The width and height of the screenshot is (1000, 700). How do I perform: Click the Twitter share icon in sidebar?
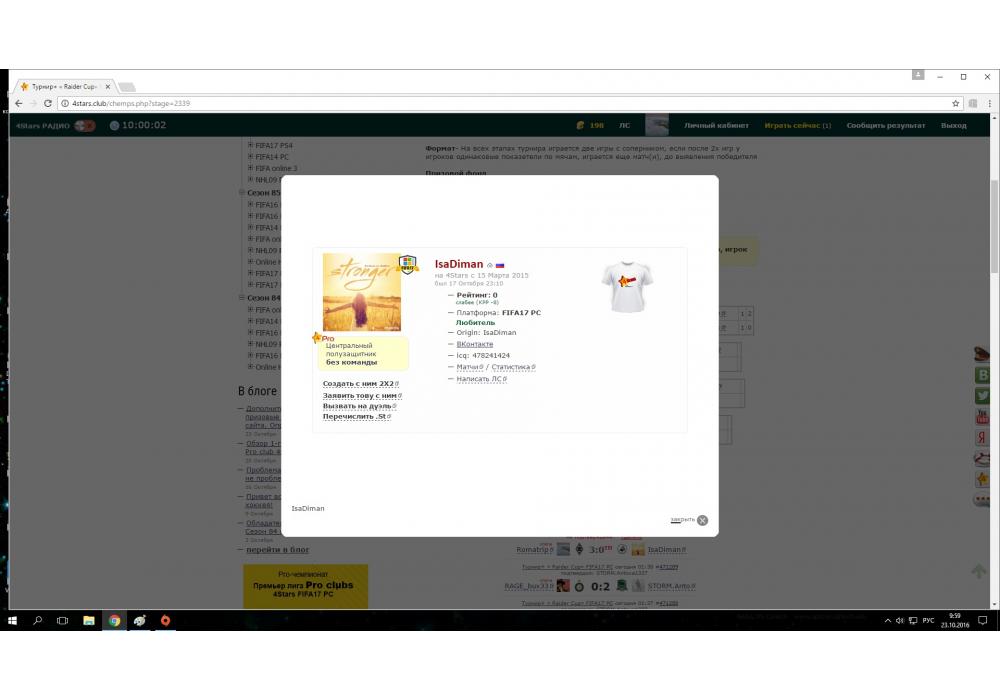tap(983, 396)
